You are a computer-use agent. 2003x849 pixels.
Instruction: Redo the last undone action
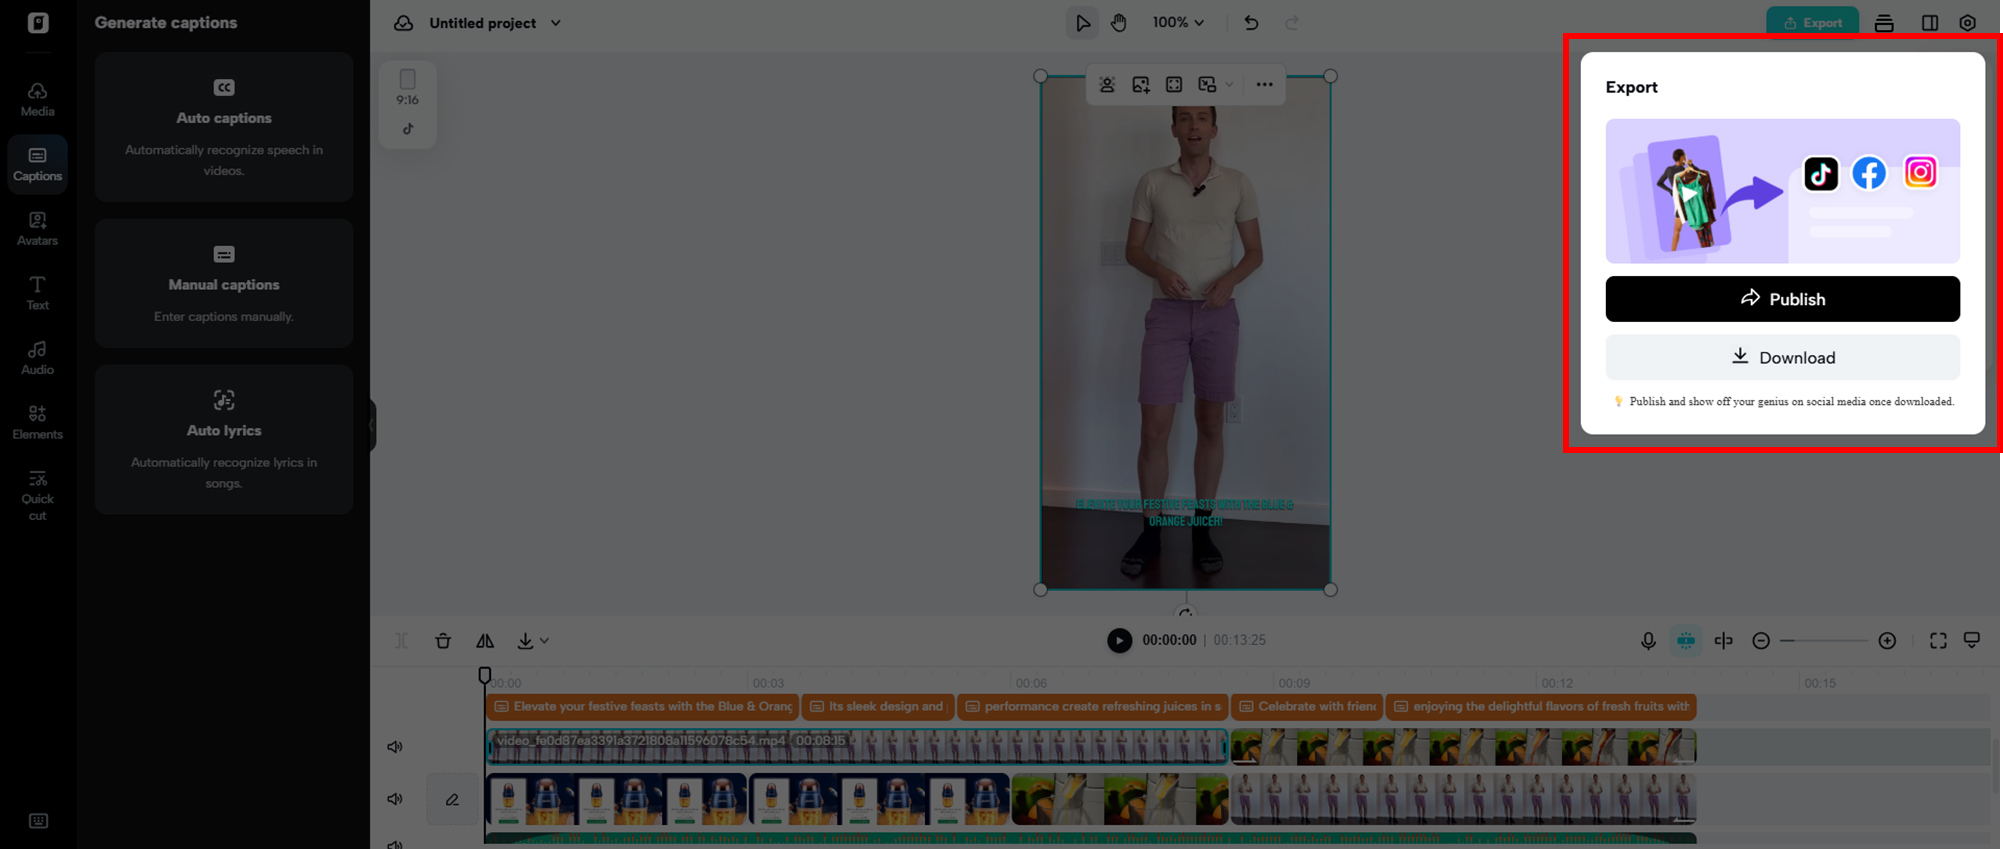pyautogui.click(x=1292, y=23)
